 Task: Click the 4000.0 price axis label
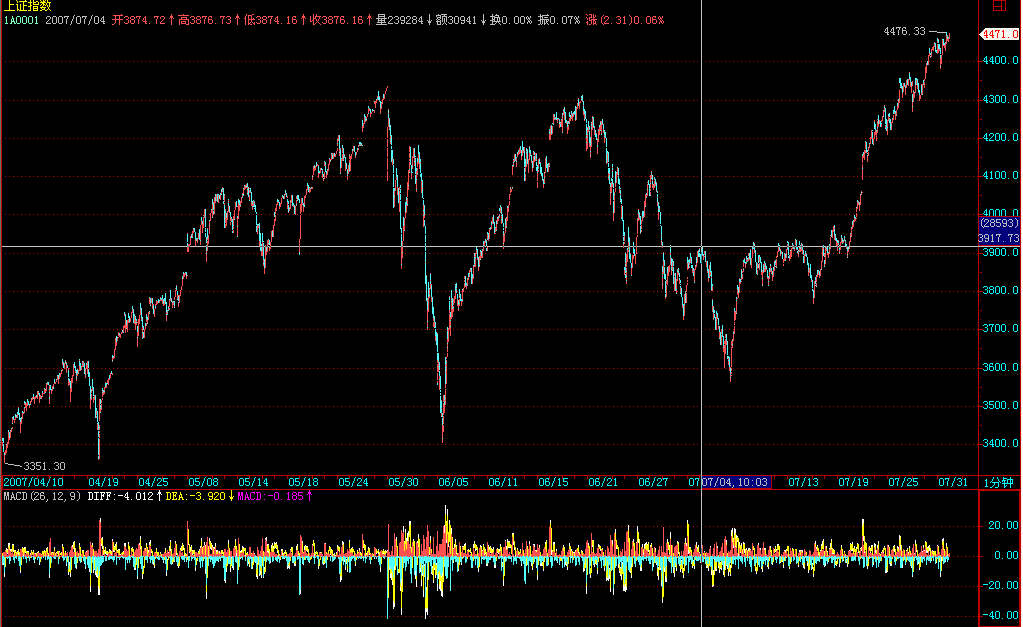coord(1000,213)
